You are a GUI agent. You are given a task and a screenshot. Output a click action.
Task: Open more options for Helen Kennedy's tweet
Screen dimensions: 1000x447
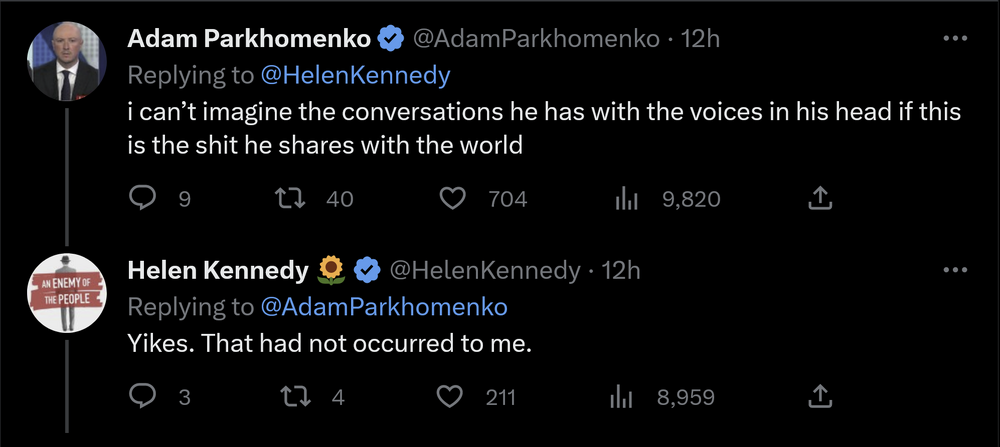[956, 270]
